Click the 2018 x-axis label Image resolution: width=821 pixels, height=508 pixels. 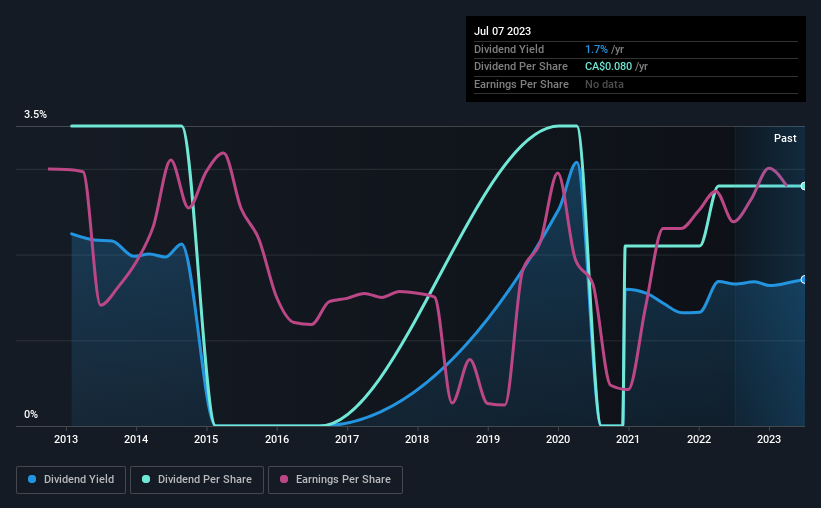pyautogui.click(x=417, y=439)
